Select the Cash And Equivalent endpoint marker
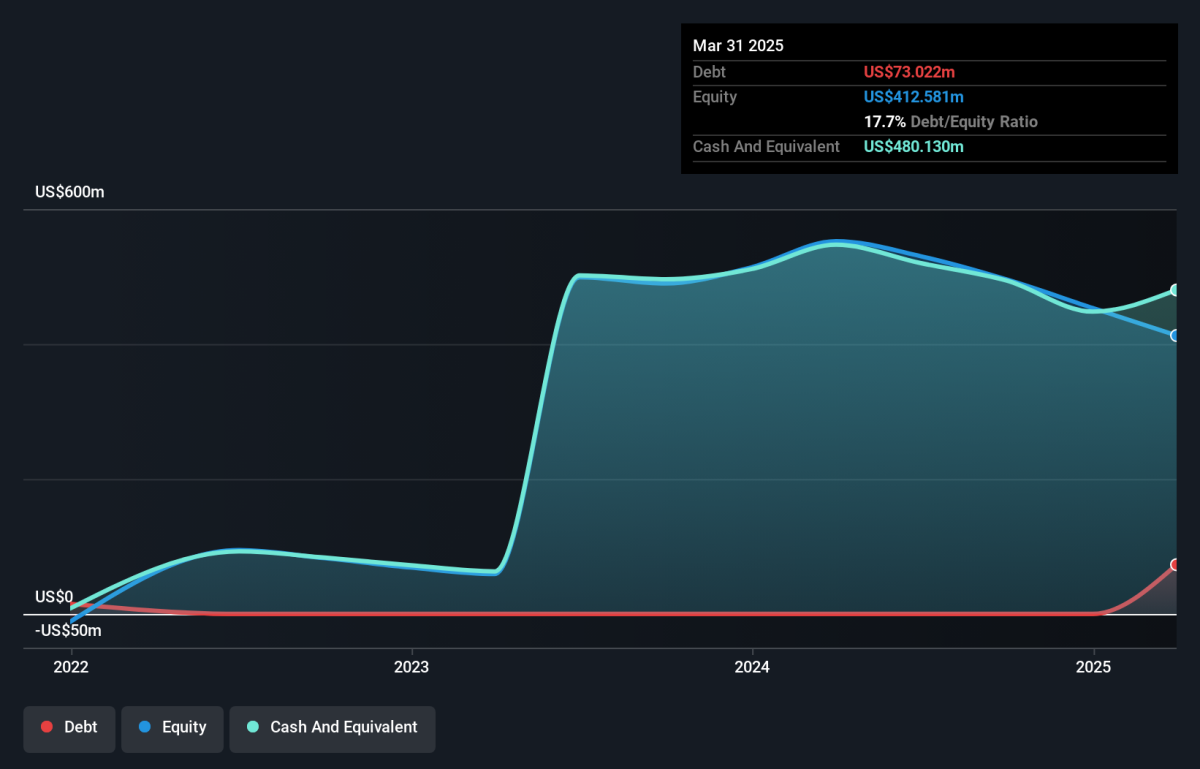Image resolution: width=1200 pixels, height=769 pixels. click(1176, 290)
